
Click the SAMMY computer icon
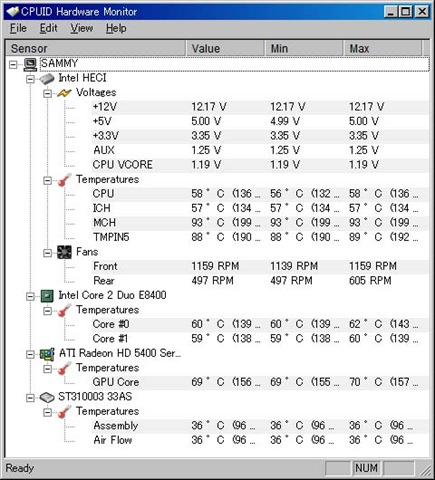pos(30,64)
